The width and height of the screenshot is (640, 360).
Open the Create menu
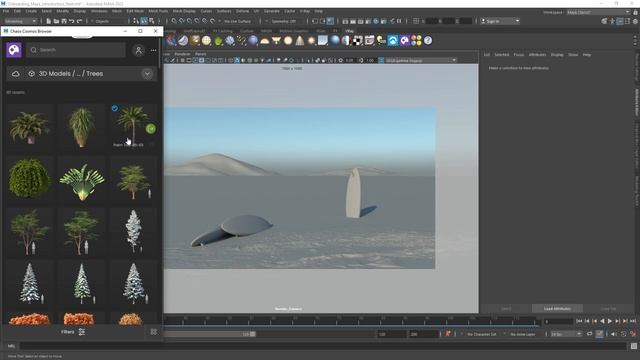pyautogui.click(x=31, y=11)
